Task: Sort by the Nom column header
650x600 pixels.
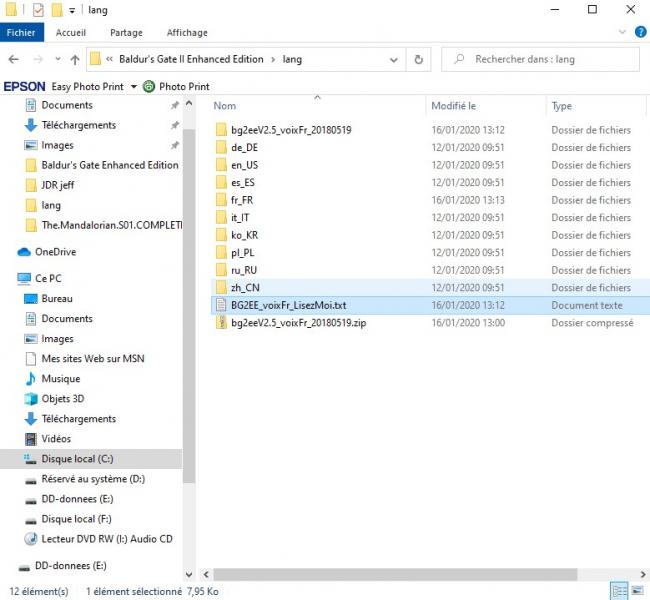Action: tap(225, 106)
